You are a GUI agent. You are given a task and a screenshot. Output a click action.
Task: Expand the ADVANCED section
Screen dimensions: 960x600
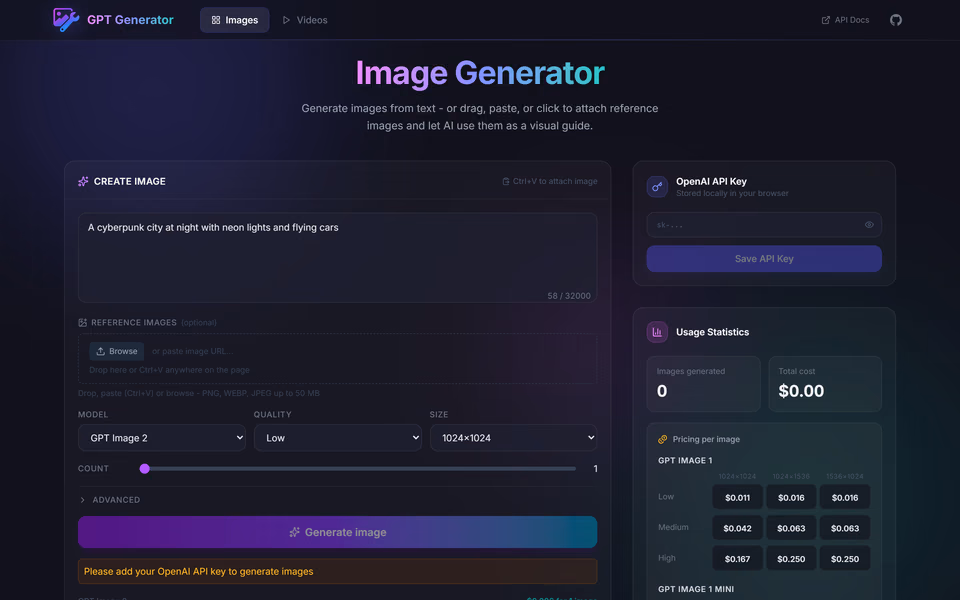(x=110, y=500)
